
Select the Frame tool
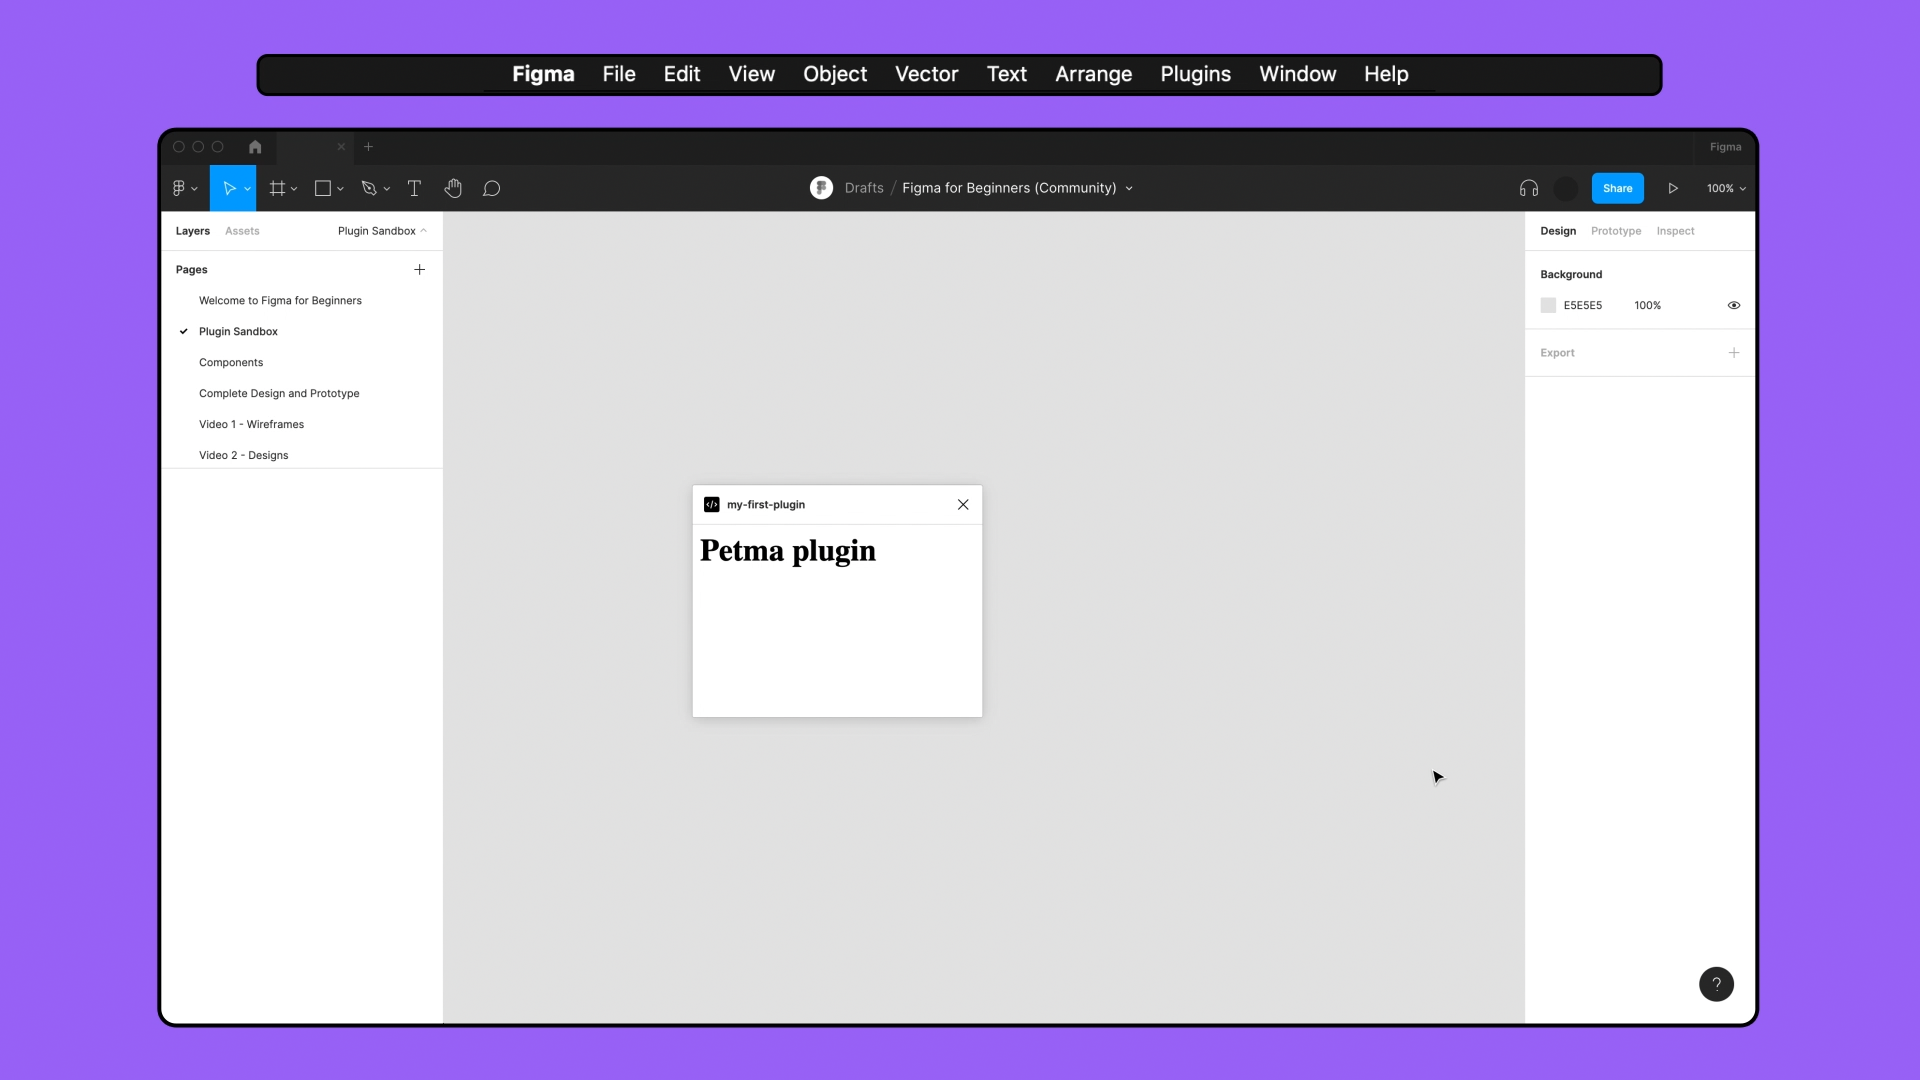277,188
